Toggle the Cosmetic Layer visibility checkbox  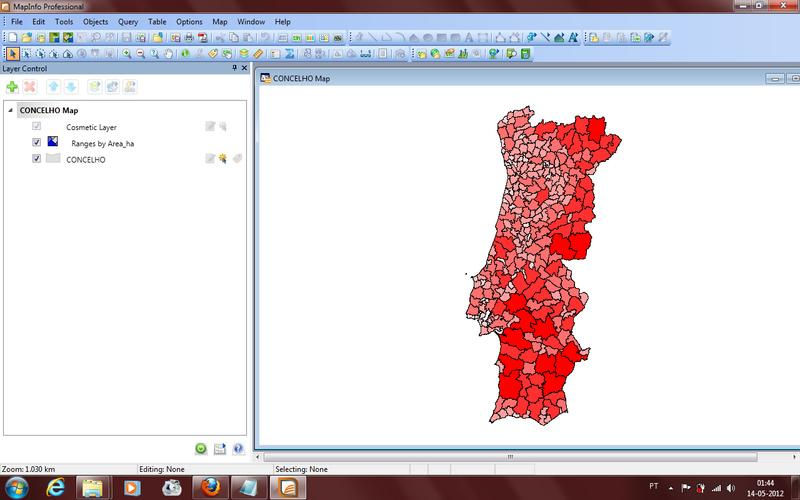coord(36,126)
